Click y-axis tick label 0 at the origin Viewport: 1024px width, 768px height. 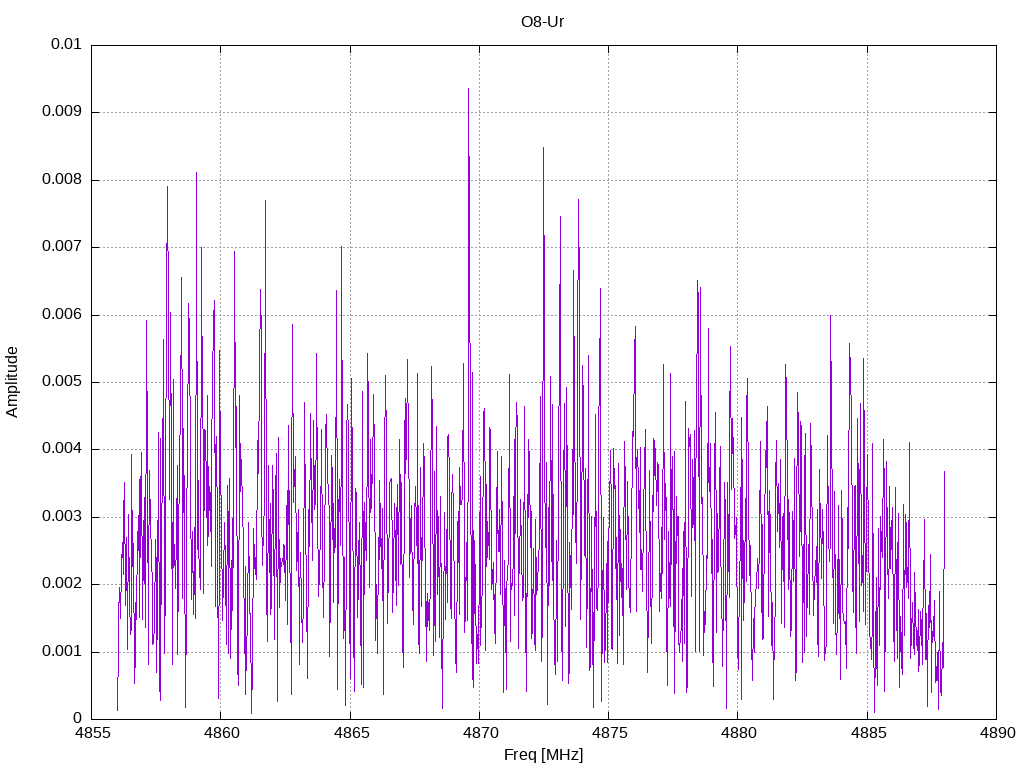tap(78, 719)
